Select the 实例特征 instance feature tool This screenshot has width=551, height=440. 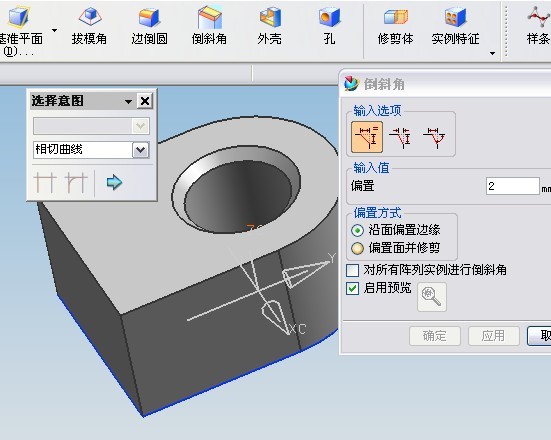[x=455, y=27]
